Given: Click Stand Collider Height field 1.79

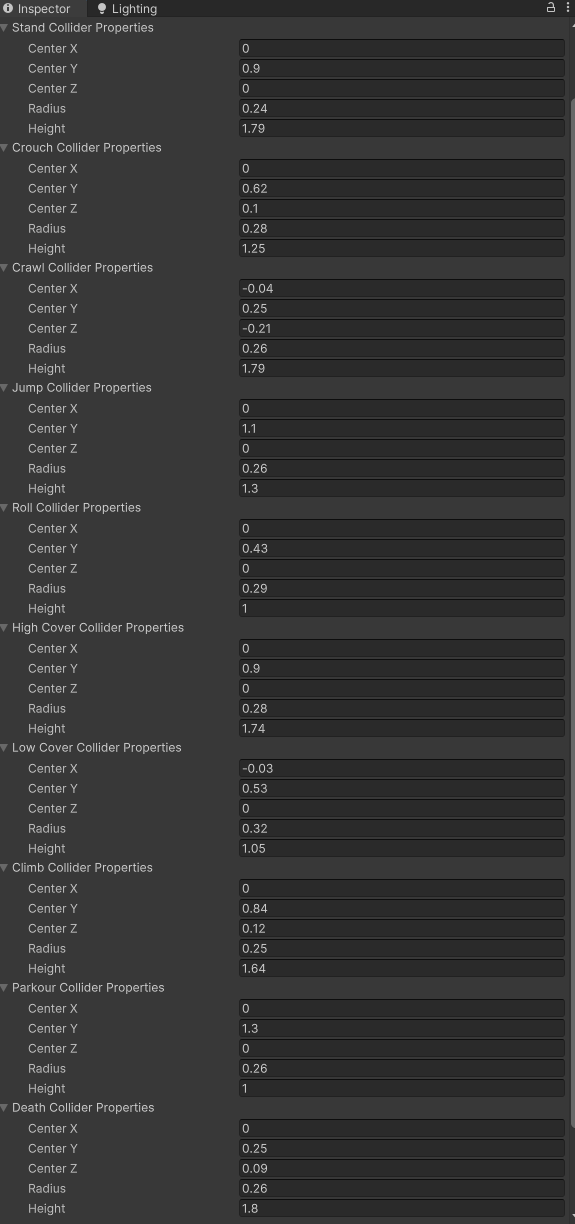Looking at the screenshot, I should (x=402, y=129).
